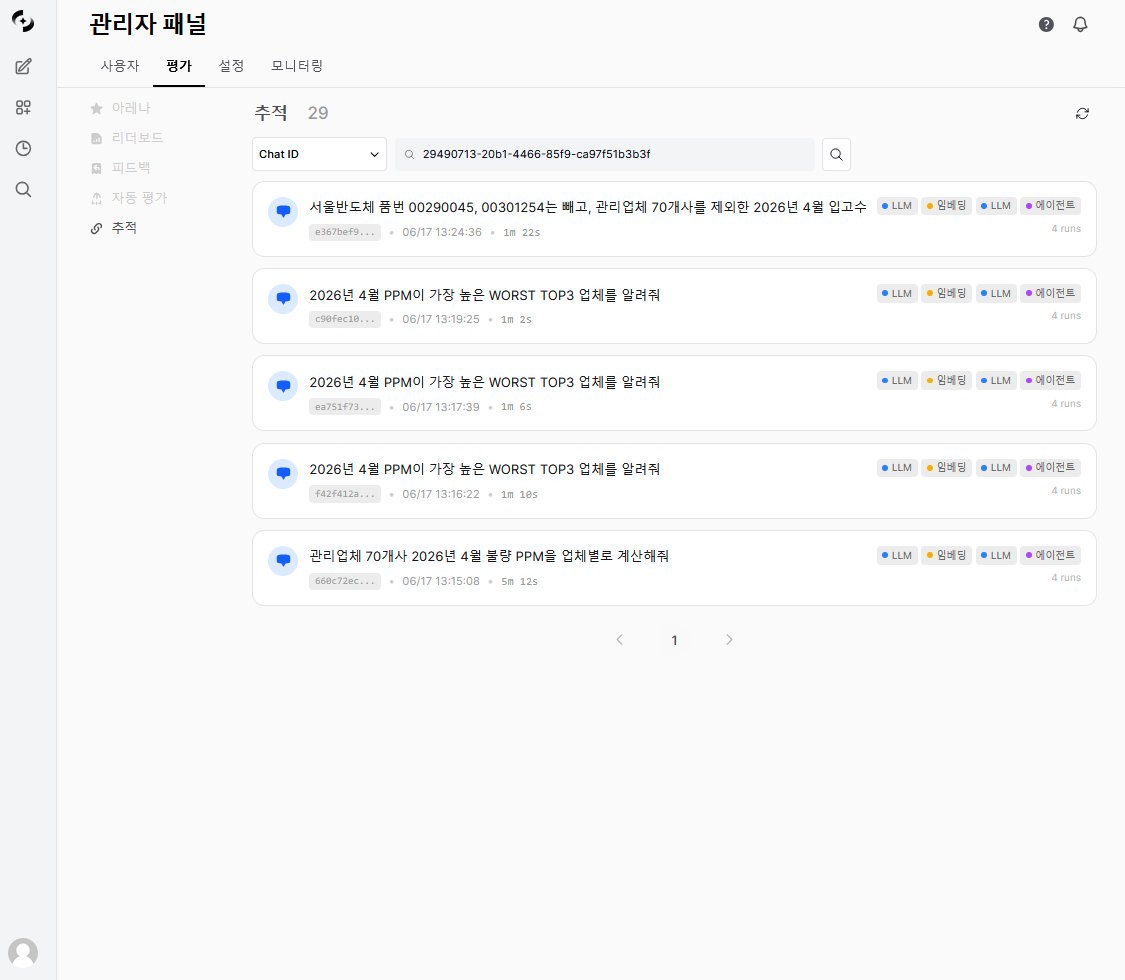
Task: Open new chat via pencil edit icon
Action: (x=23, y=67)
